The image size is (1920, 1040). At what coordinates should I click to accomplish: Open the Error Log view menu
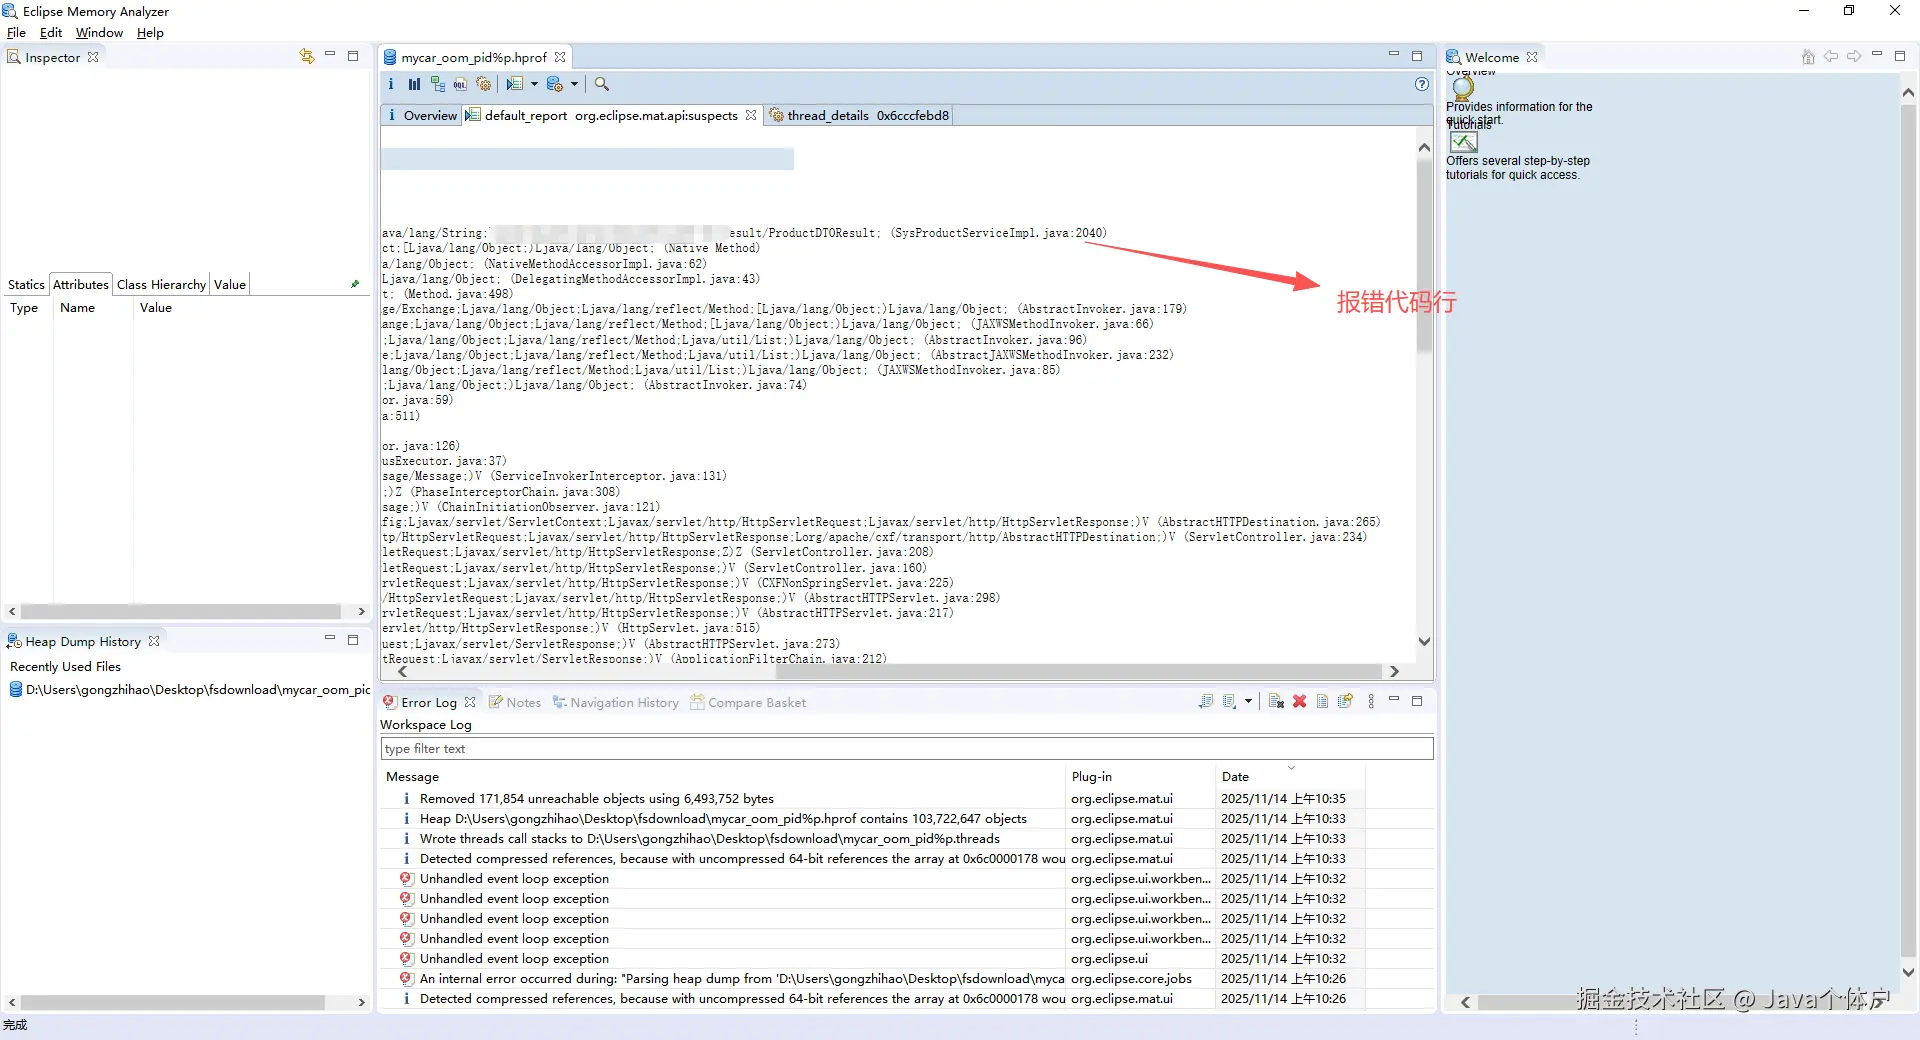pyautogui.click(x=1371, y=701)
